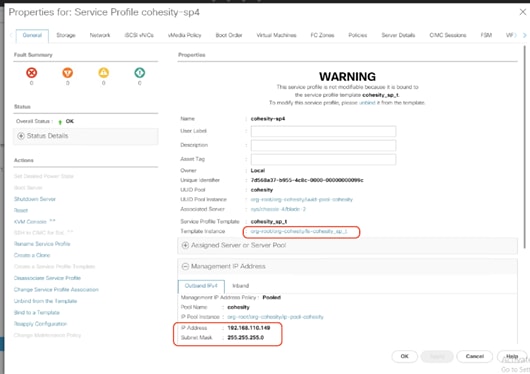Close the Properties dialog with the X

[523, 12]
